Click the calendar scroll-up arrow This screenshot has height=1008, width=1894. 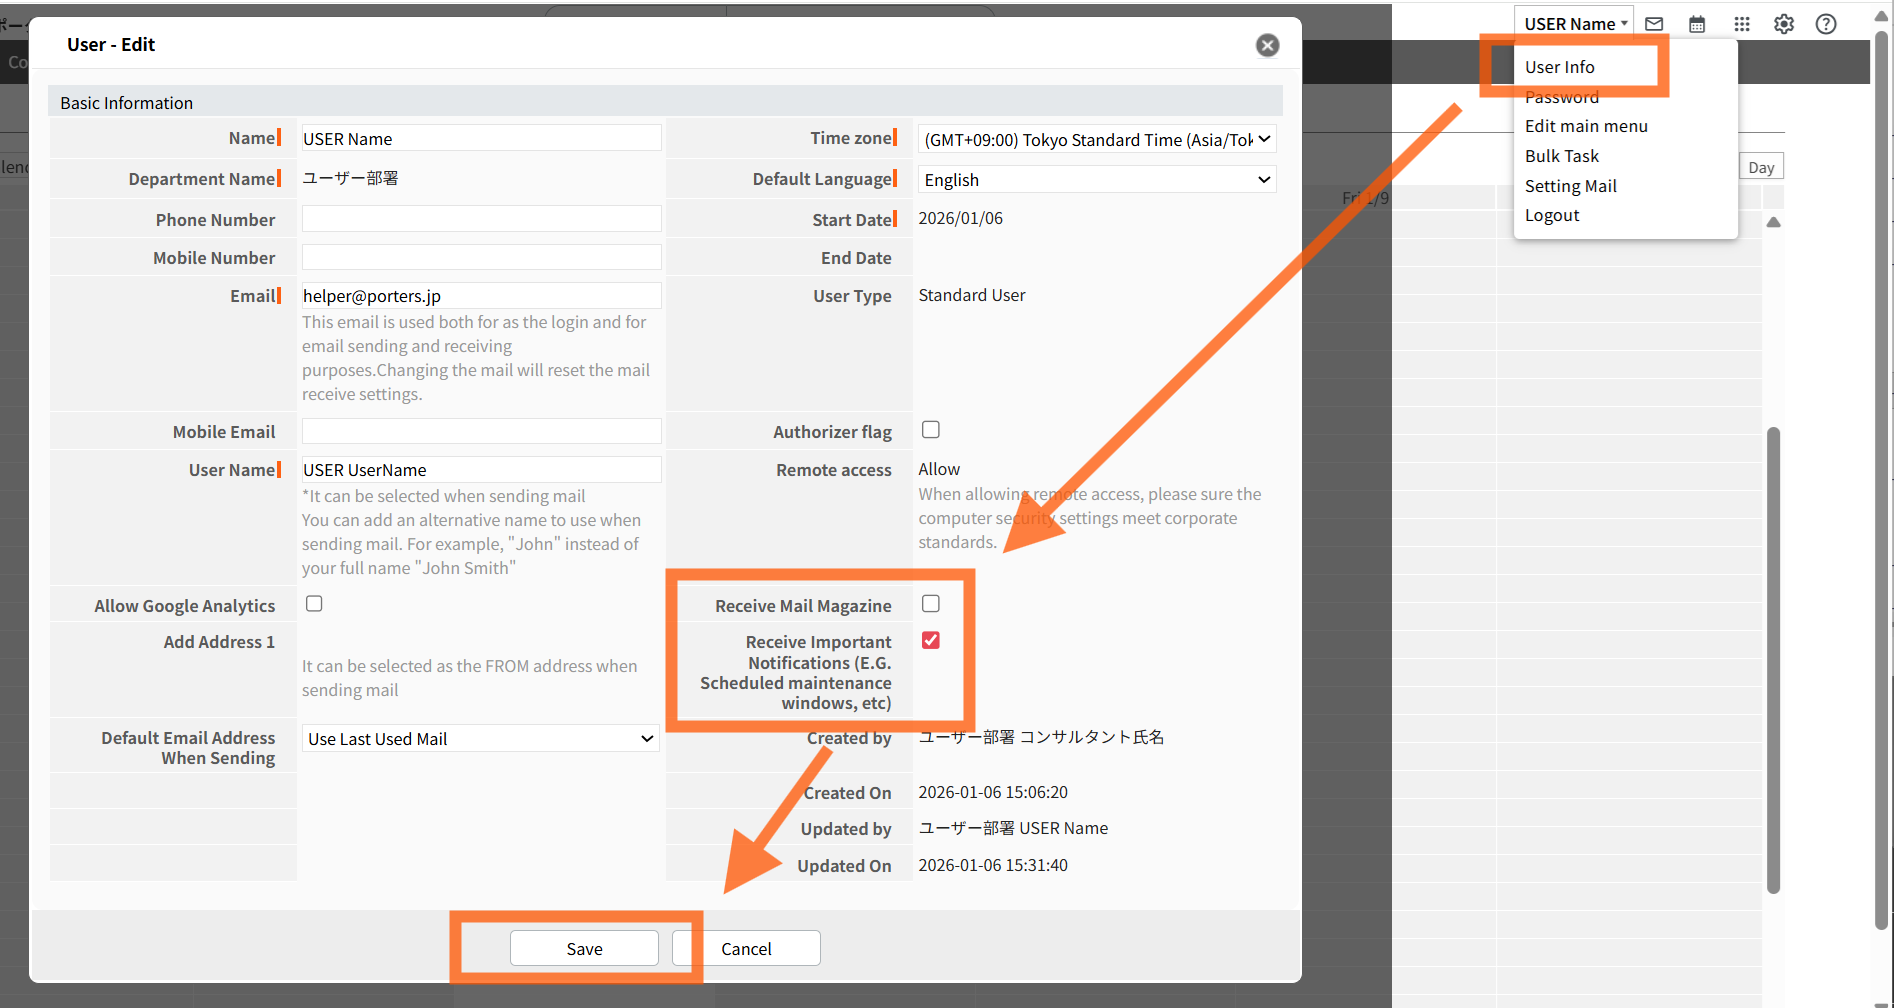[x=1773, y=222]
